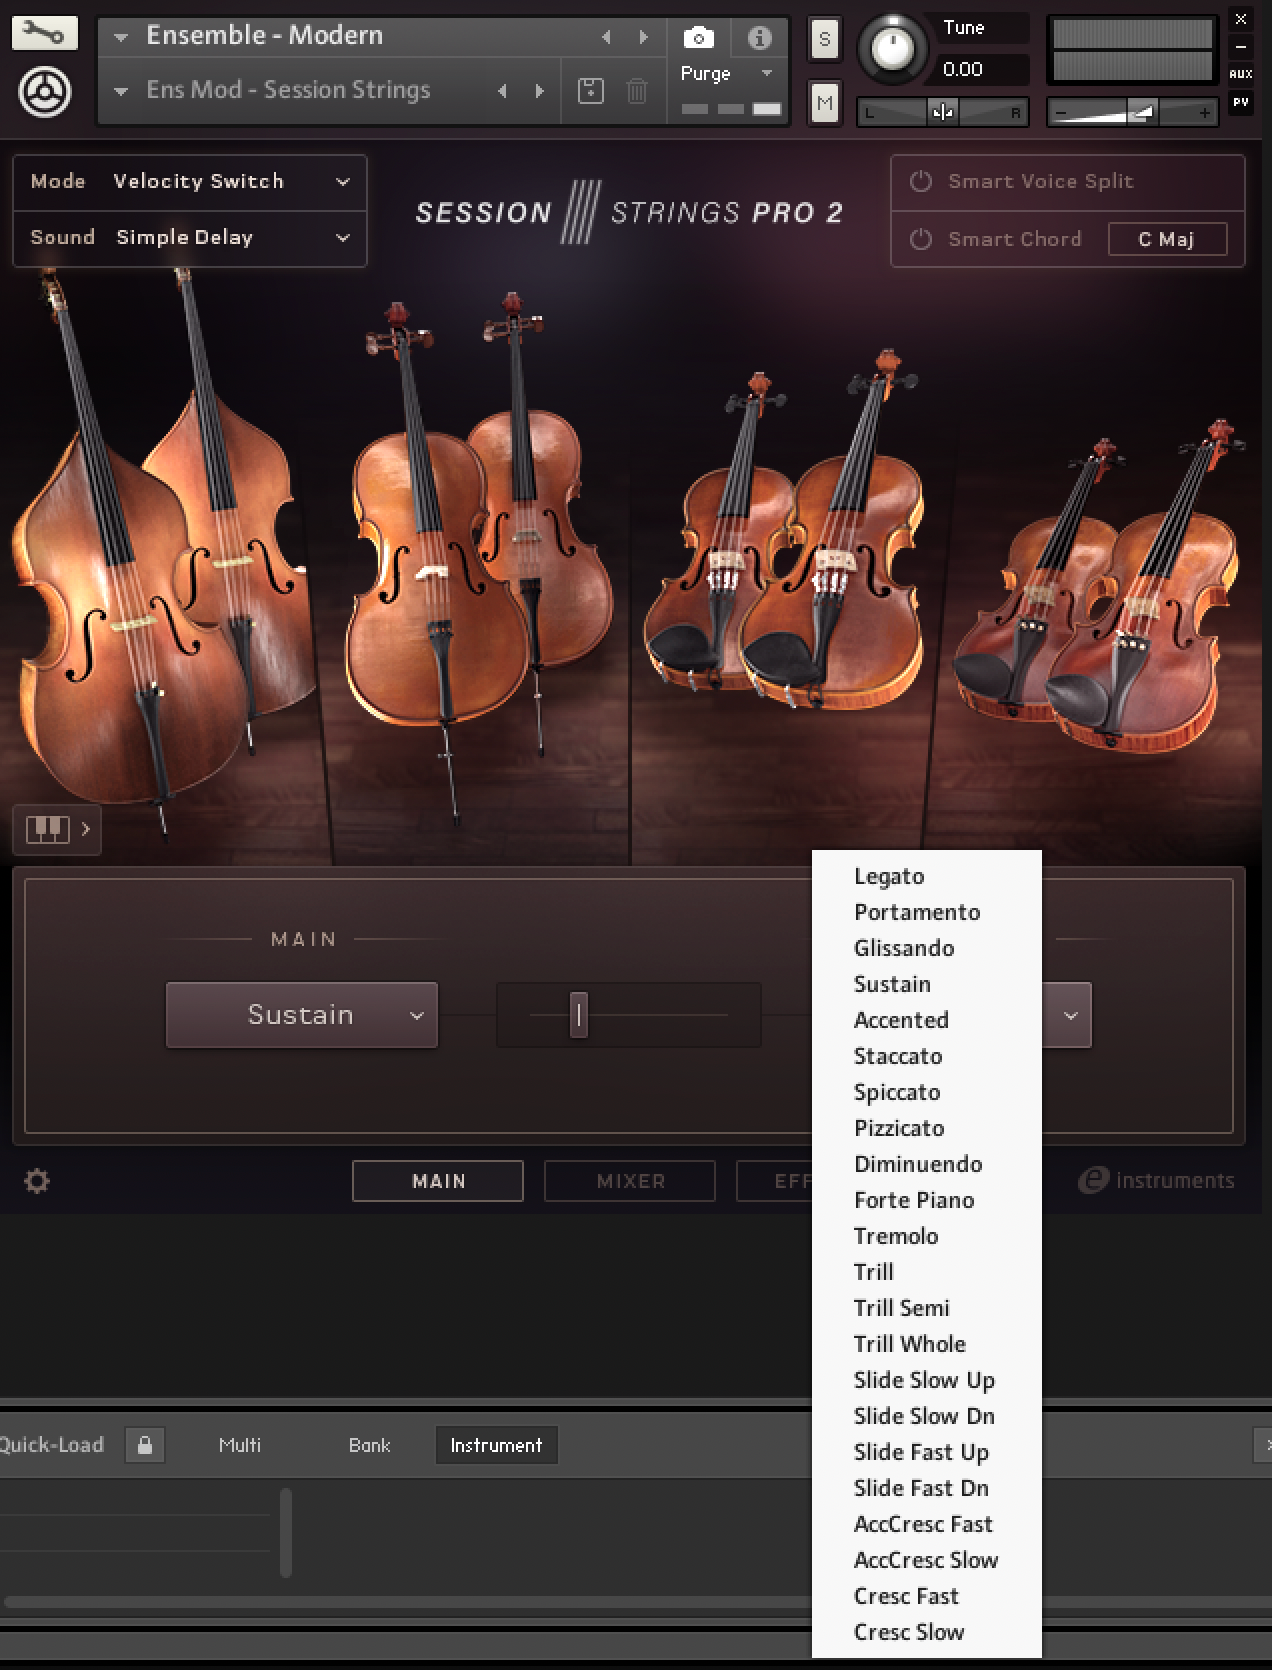The image size is (1272, 1670).
Task: Open the keyboard keyswitch panel icon
Action: pyautogui.click(x=57, y=829)
